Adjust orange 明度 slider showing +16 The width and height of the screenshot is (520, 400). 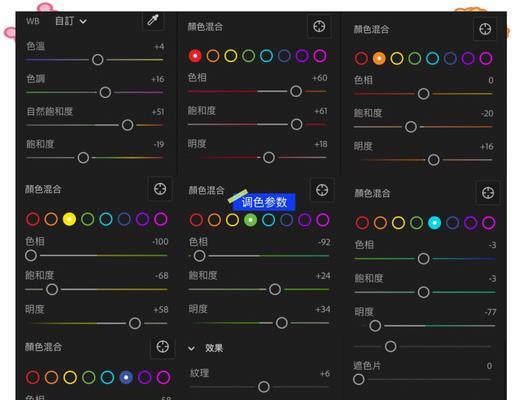tap(434, 160)
